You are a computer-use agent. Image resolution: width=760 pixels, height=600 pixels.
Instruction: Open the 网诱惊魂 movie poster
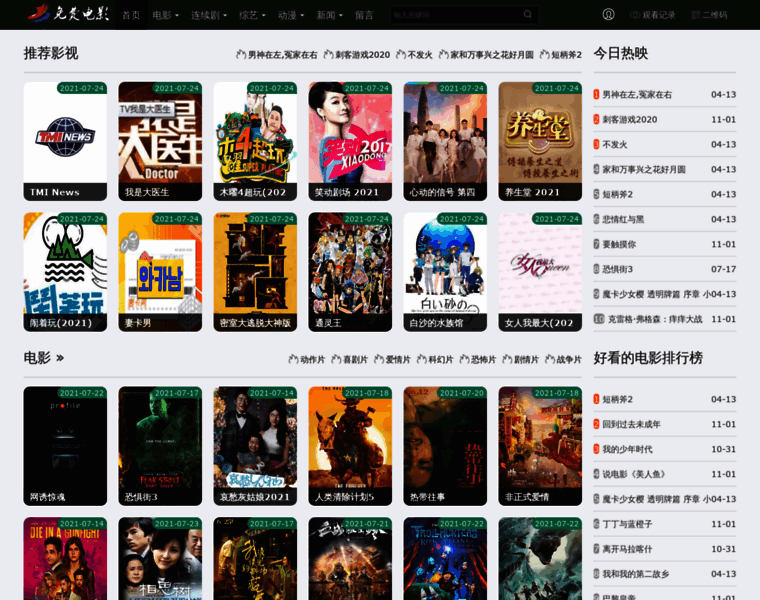65,446
